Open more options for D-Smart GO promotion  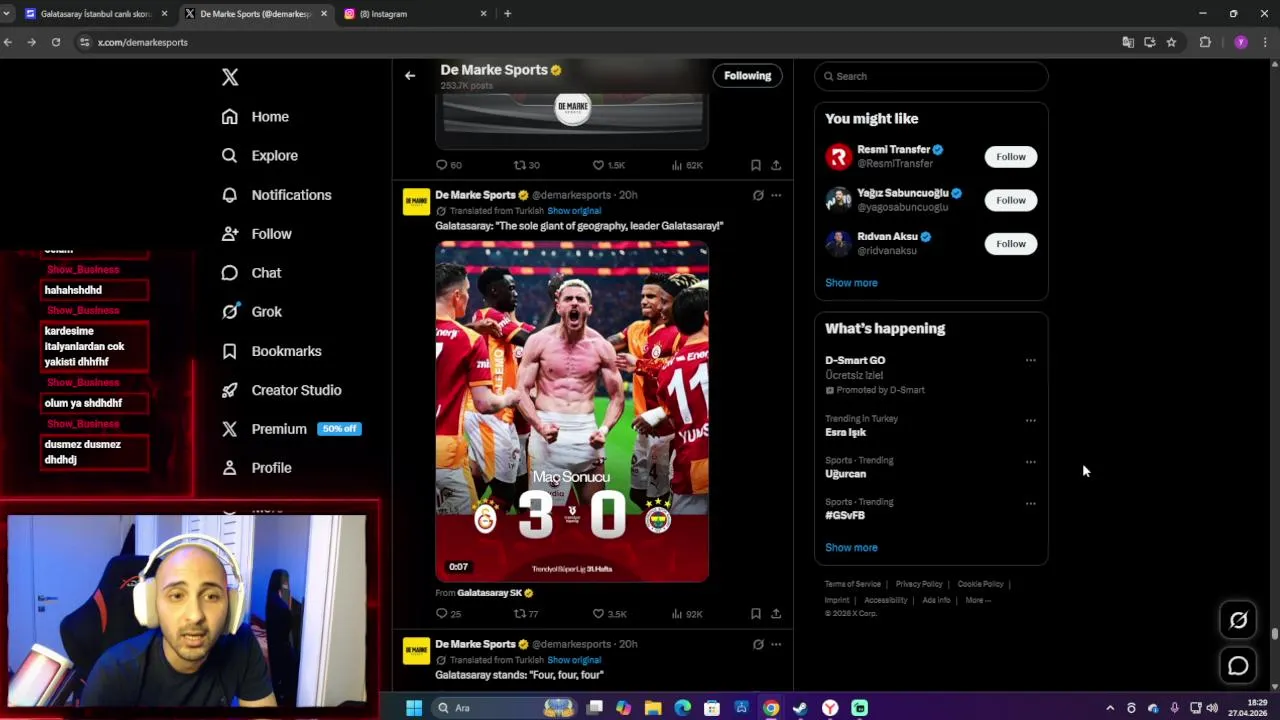tap(1030, 361)
